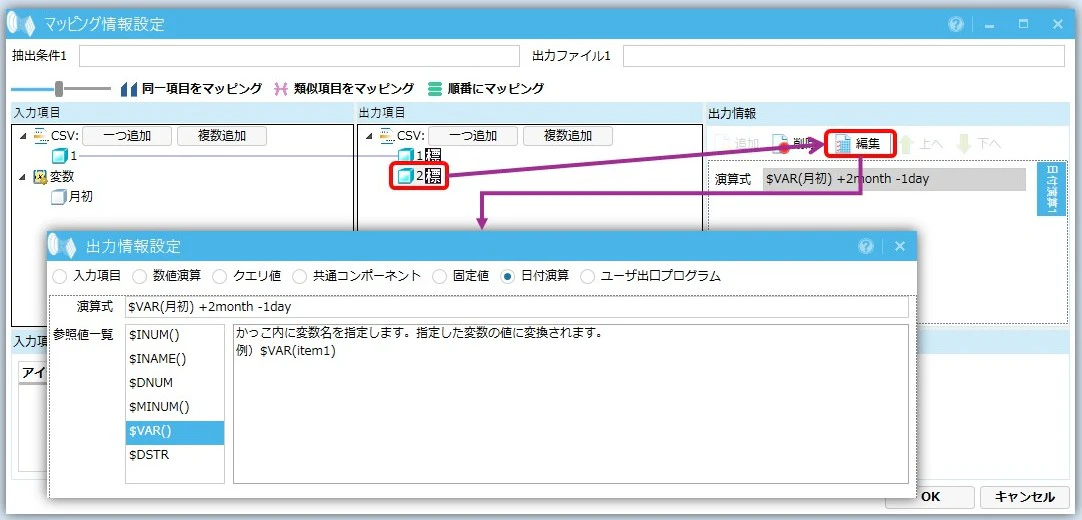Collapse the CSV node in 入力項目
The image size is (1082, 520).
[23, 137]
